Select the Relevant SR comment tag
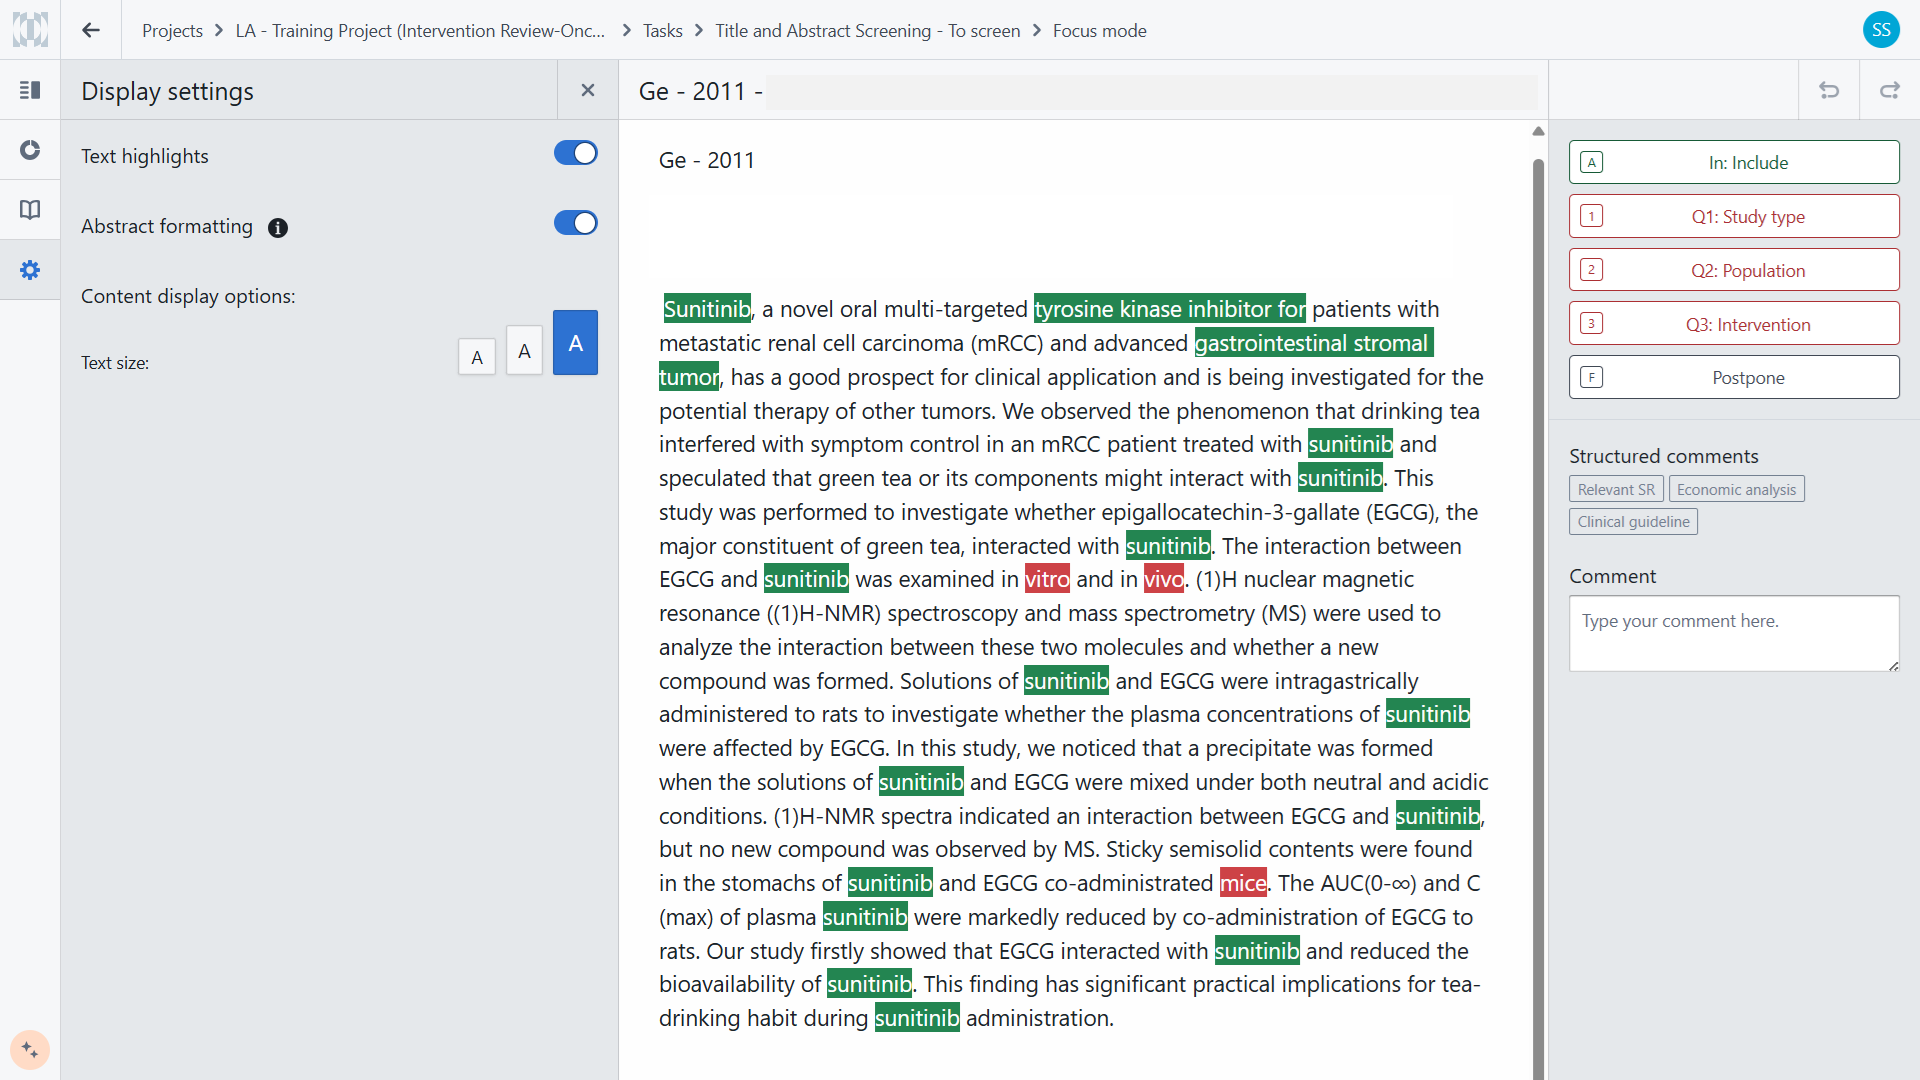1920x1080 pixels. click(1615, 489)
